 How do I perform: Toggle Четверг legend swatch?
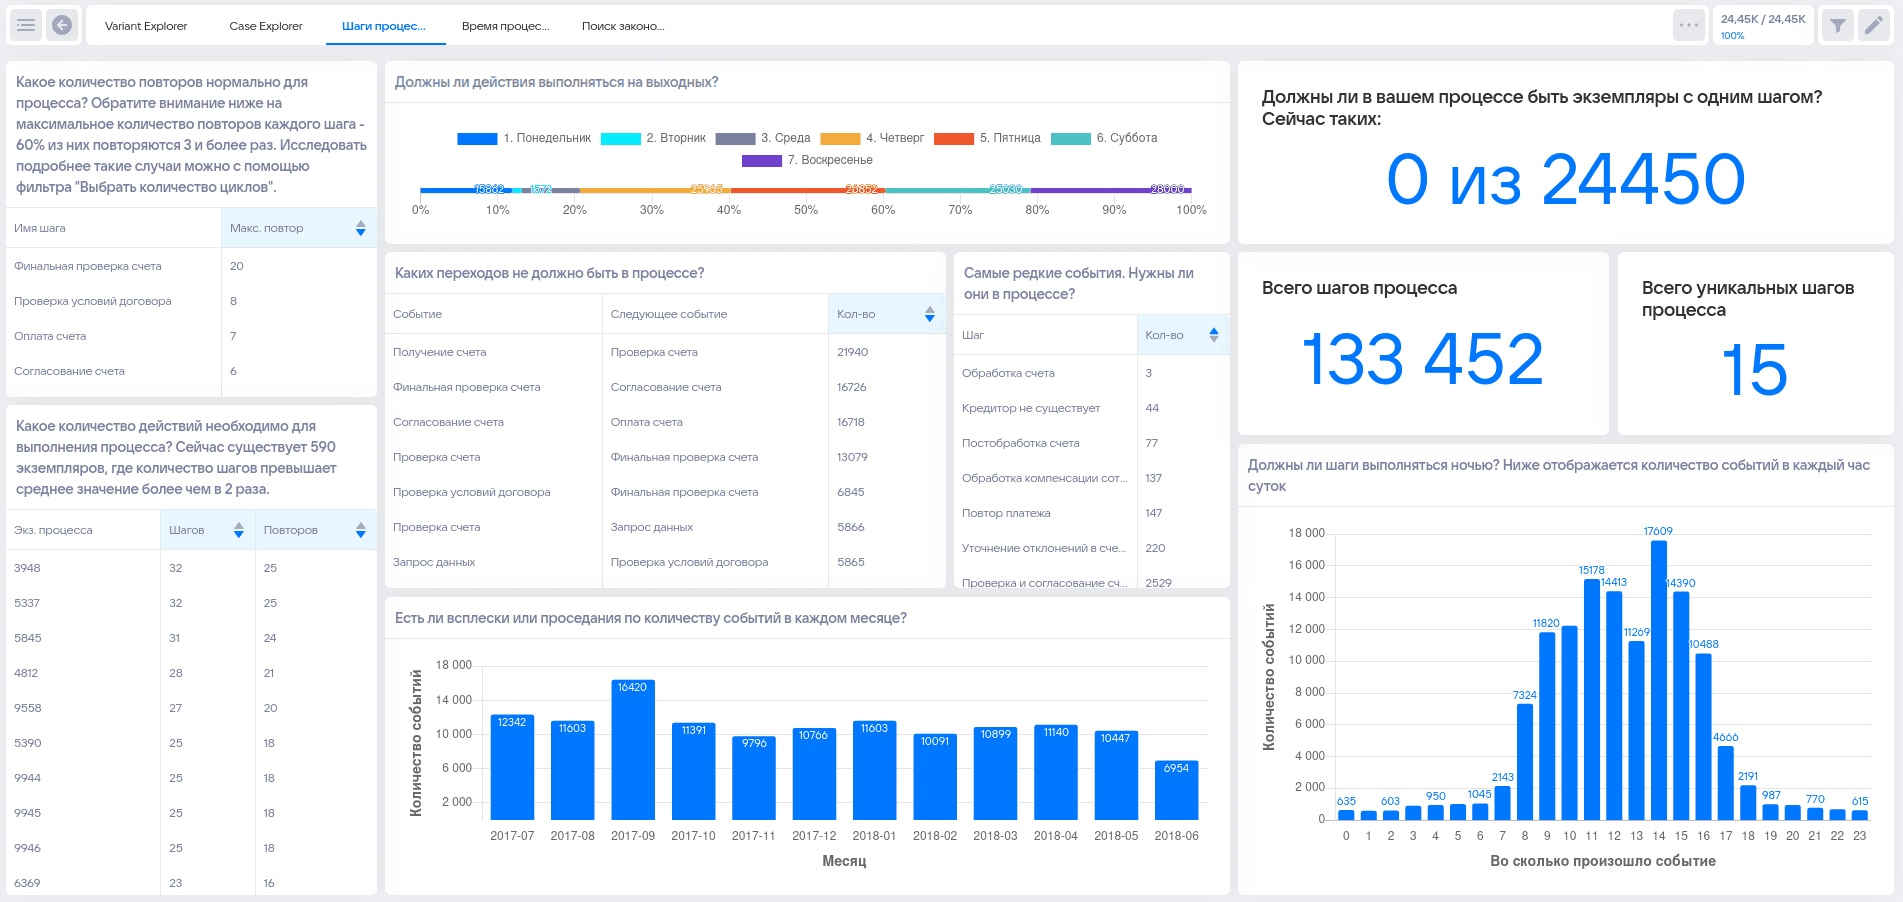(840, 139)
